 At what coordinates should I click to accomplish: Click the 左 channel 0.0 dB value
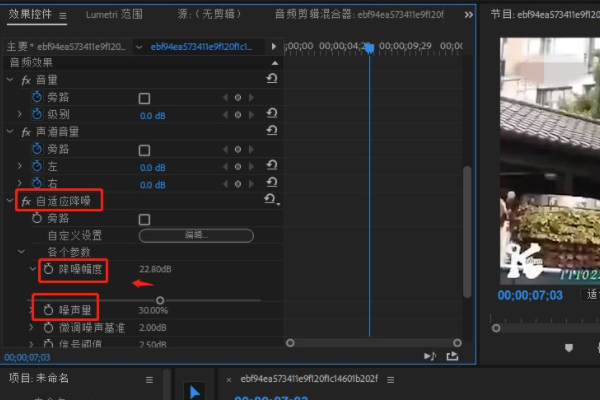click(153, 168)
